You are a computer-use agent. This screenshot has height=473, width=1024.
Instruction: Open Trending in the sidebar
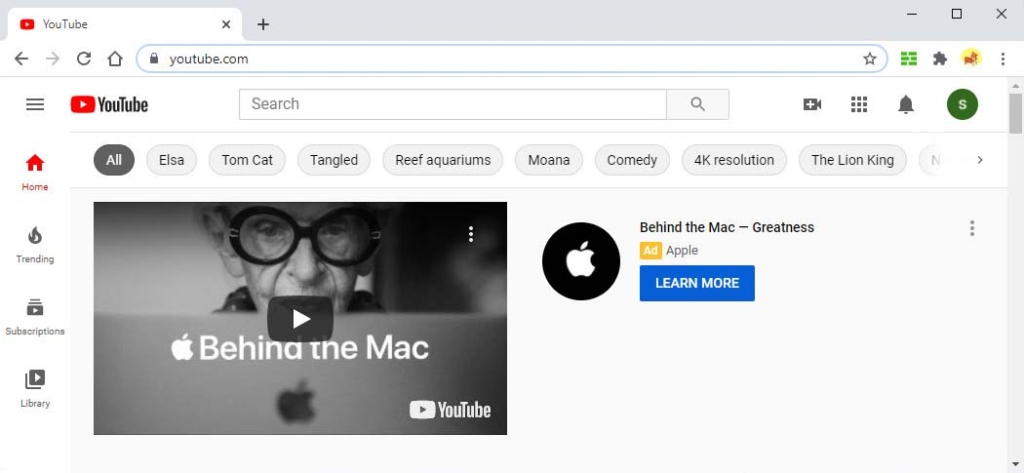(x=35, y=245)
